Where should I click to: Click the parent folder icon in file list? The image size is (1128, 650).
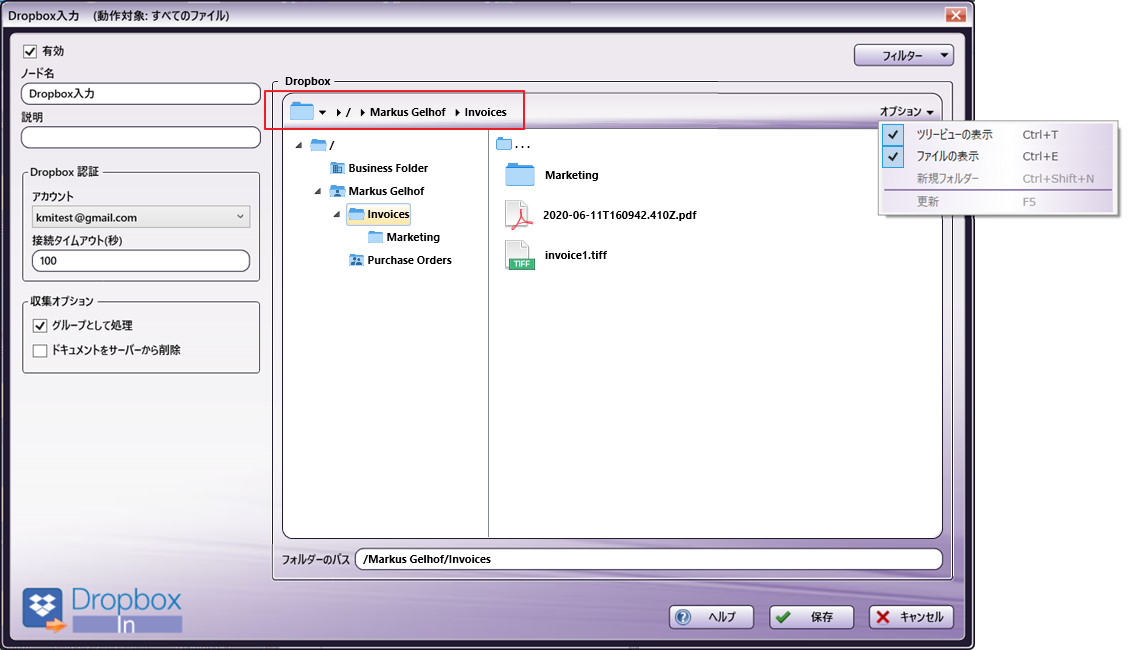click(x=504, y=144)
